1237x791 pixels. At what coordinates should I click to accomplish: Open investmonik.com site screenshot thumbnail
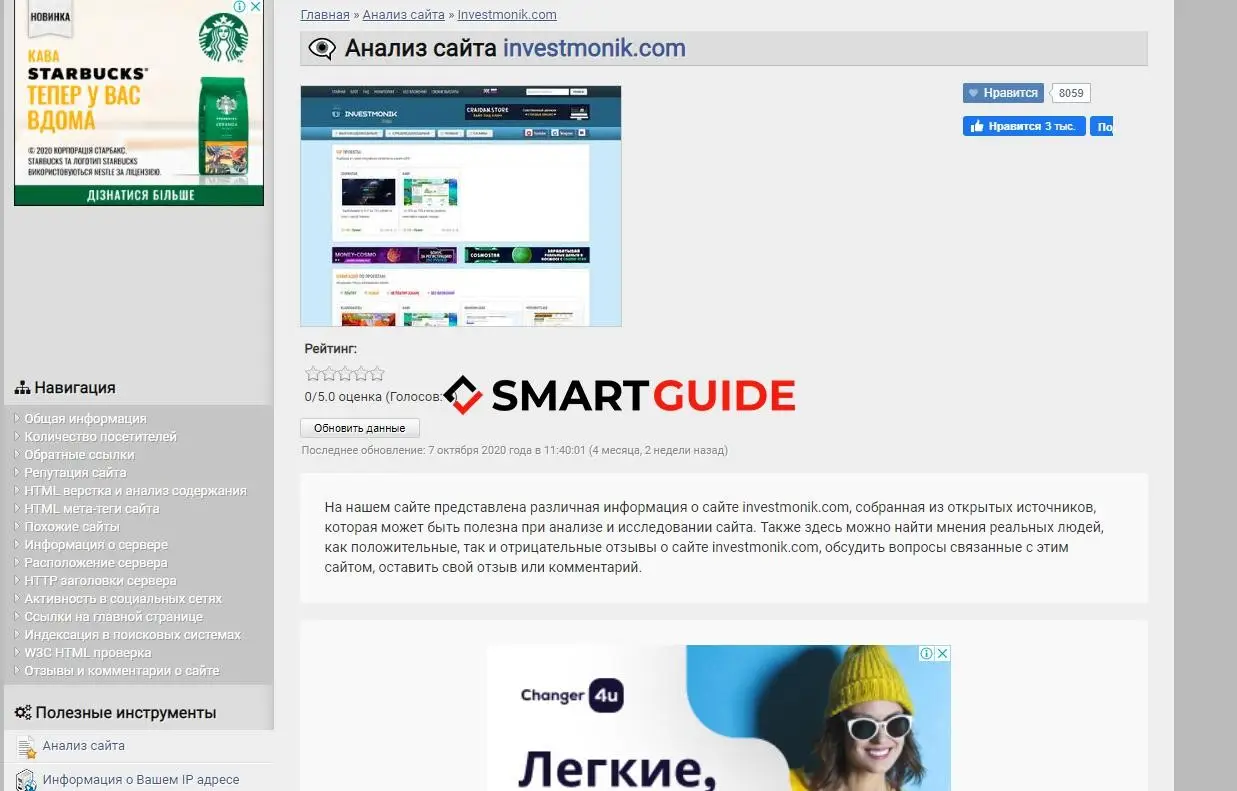461,206
